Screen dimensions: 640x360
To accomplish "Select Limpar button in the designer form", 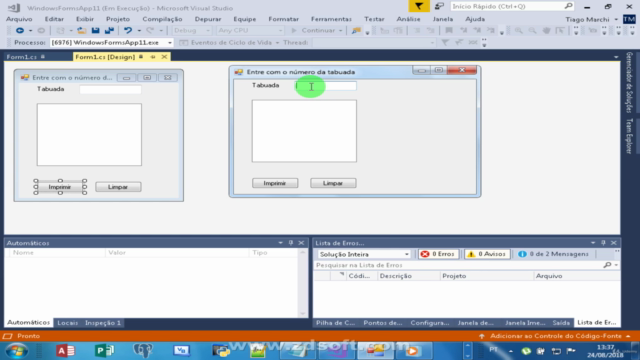I will tap(118, 187).
